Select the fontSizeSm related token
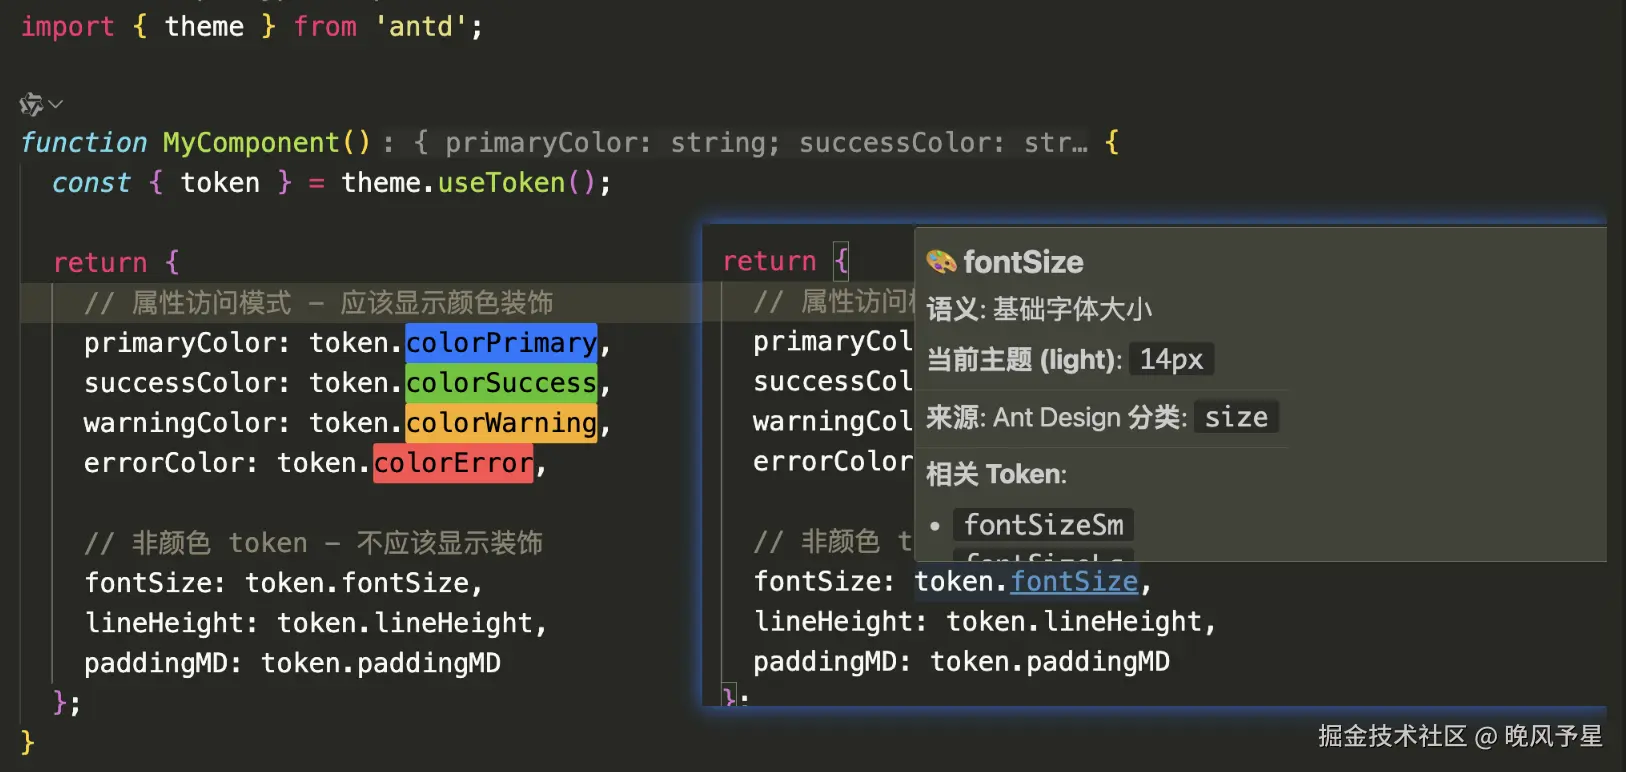This screenshot has height=772, width=1626. (x=1043, y=525)
